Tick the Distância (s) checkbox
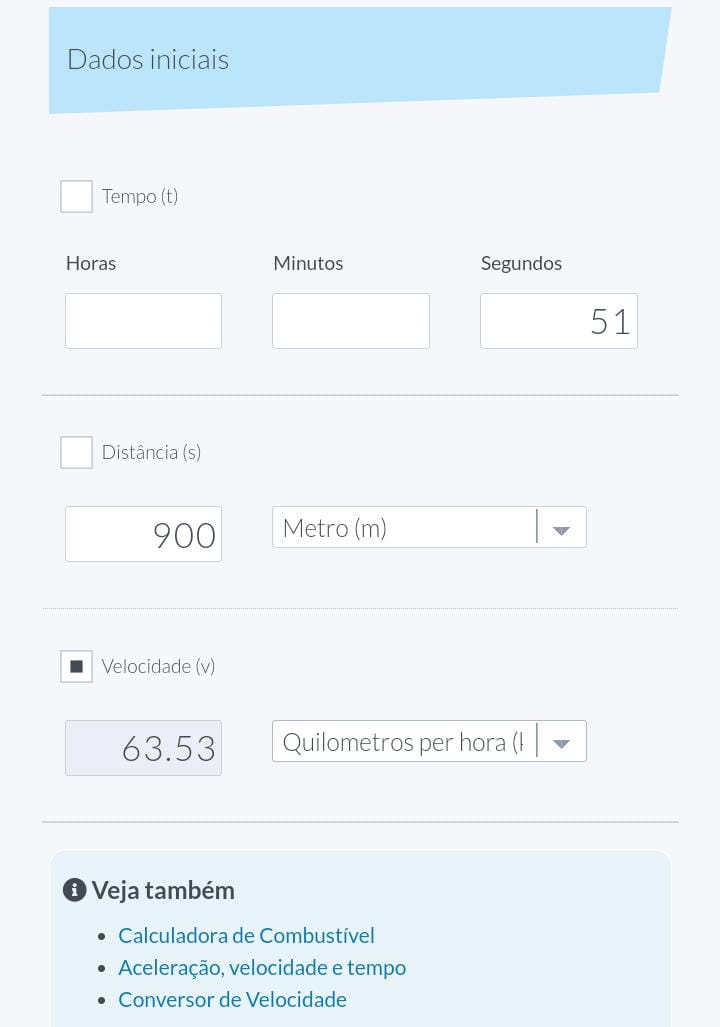This screenshot has width=720, height=1027. [76, 452]
